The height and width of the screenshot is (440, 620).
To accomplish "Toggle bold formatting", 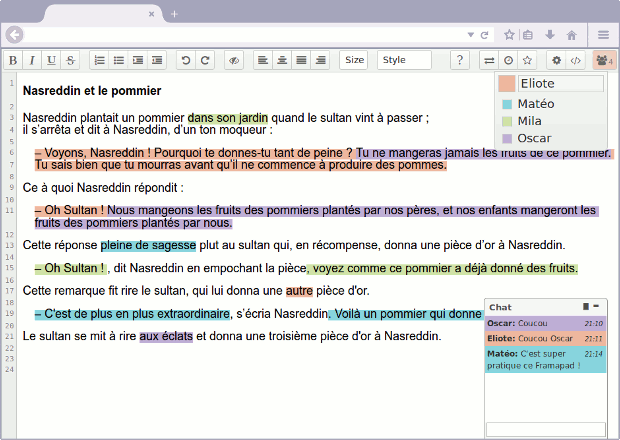I will coord(13,60).
